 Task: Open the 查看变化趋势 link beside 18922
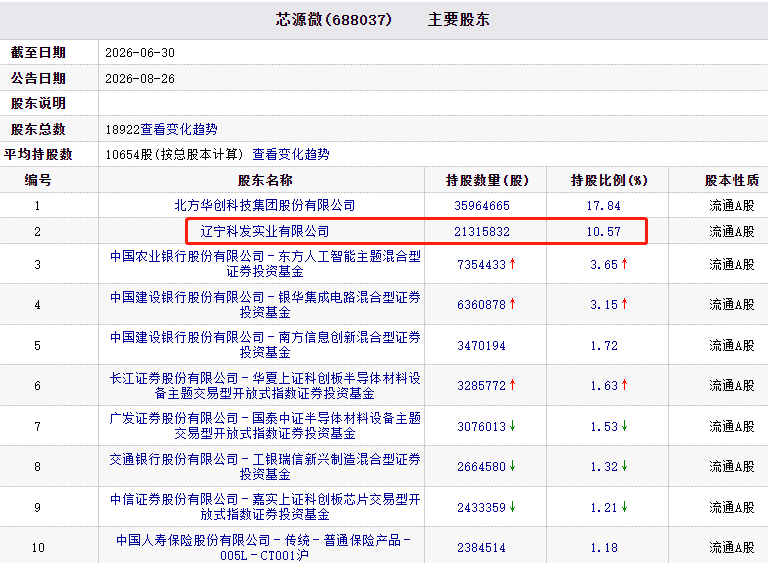coord(179,129)
